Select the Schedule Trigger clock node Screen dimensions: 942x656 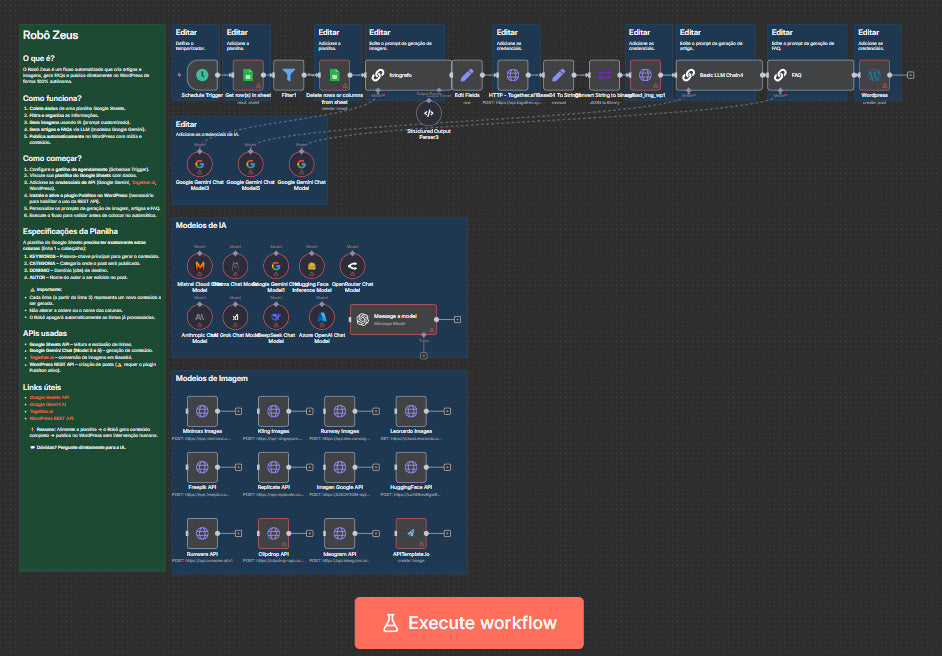[x=203, y=75]
